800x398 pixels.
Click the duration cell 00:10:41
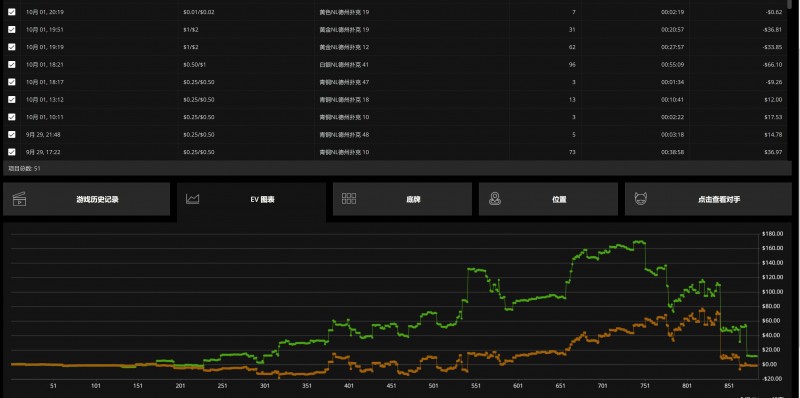[x=672, y=100]
